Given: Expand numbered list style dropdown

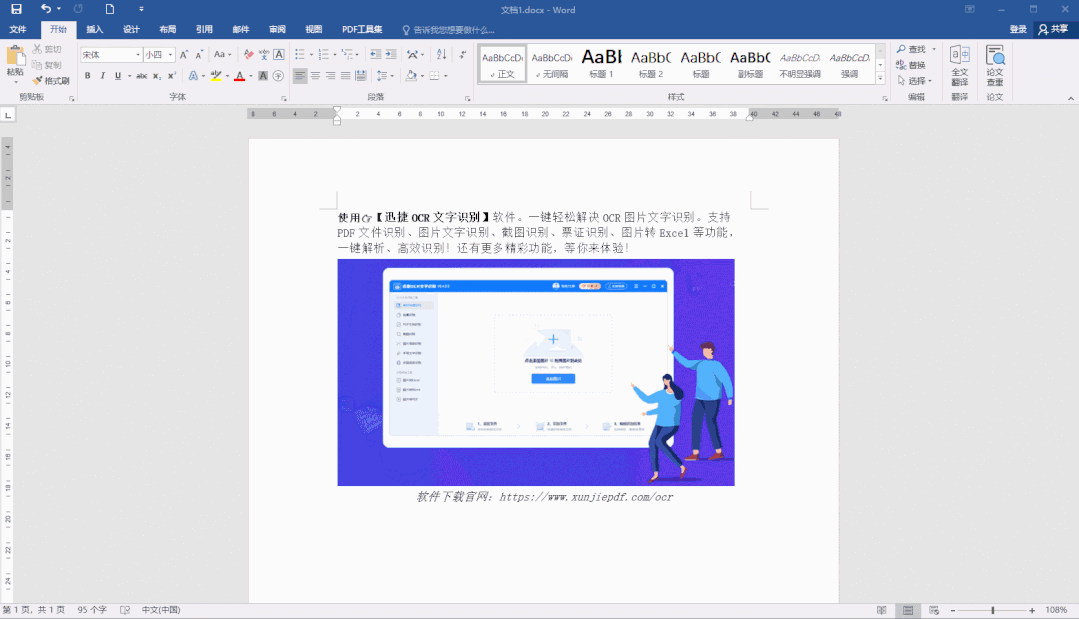Looking at the screenshot, I should 334,54.
